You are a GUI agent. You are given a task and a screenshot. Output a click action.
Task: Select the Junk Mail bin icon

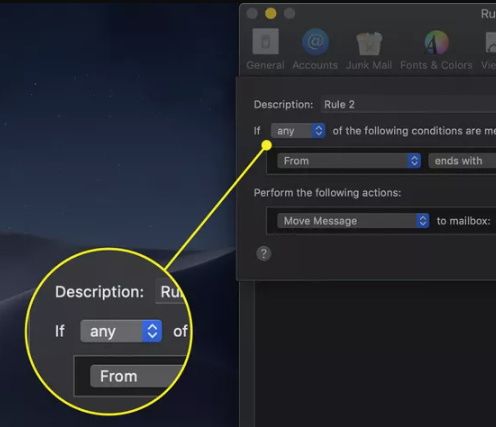coord(369,43)
